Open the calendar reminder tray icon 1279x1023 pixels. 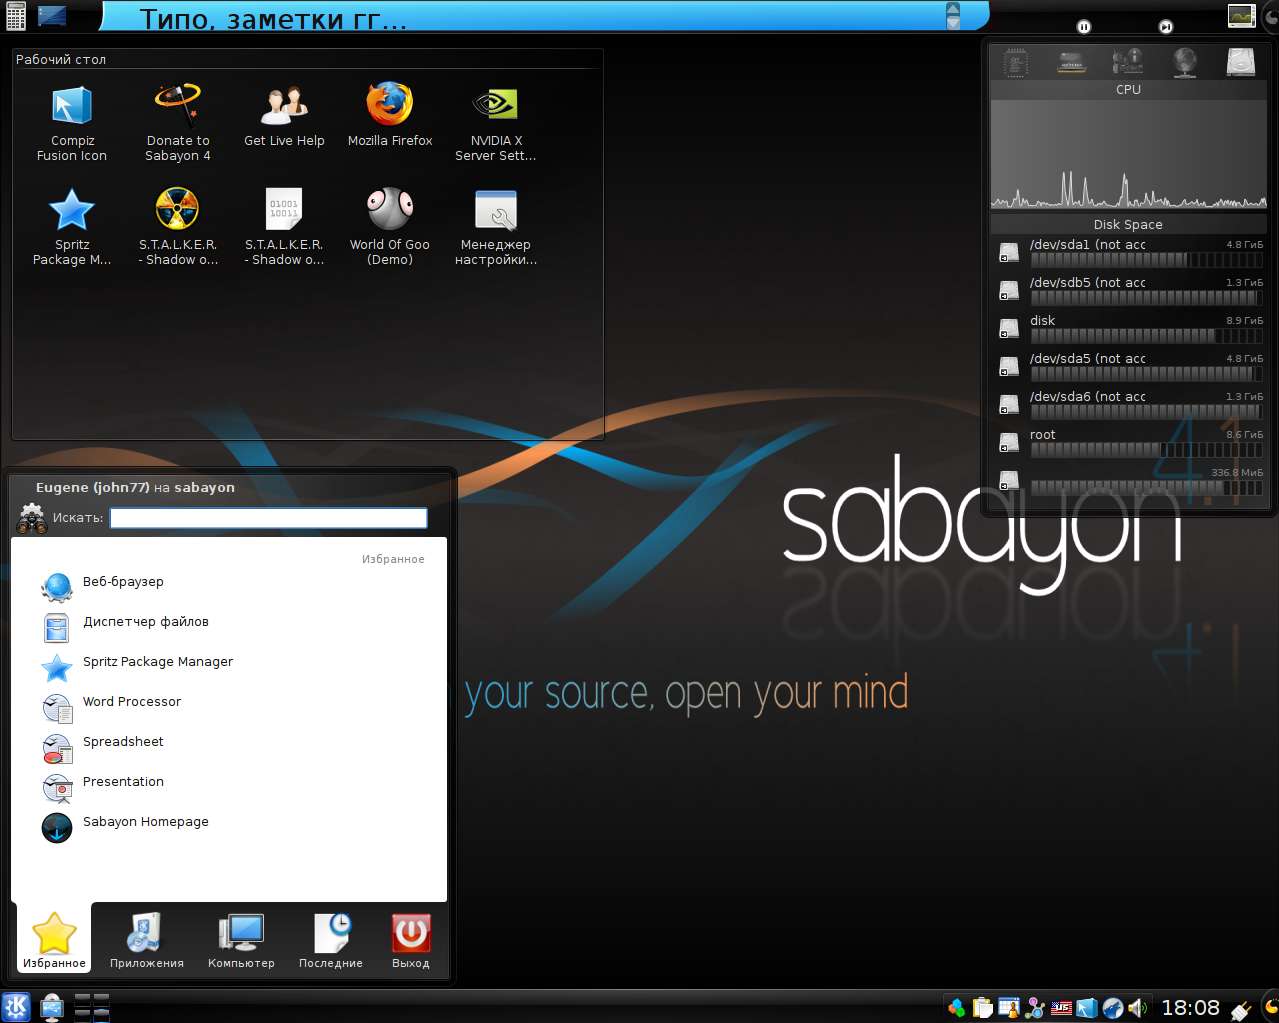(1009, 1008)
